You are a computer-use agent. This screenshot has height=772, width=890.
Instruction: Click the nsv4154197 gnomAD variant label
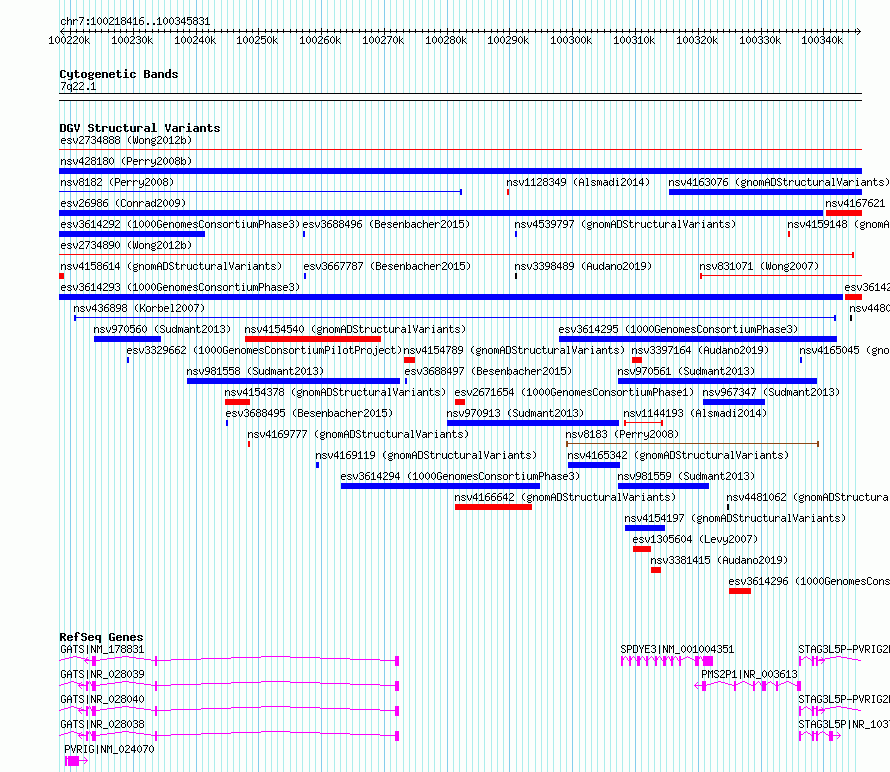pos(734,518)
